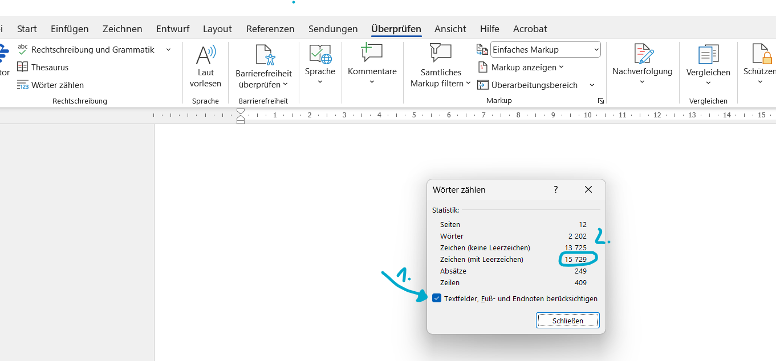776x362 pixels.
Task: Open Markup group dialog launcher
Action: (x=601, y=101)
